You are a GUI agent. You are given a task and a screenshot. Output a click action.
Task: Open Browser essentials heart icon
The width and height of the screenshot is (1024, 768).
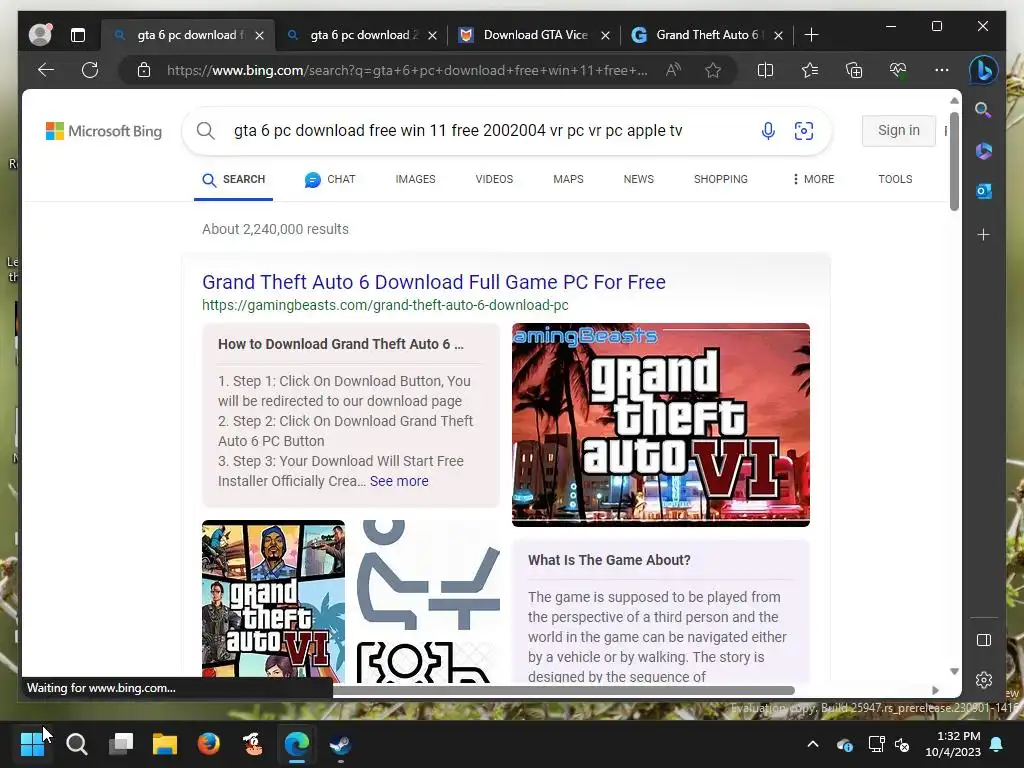tap(898, 70)
